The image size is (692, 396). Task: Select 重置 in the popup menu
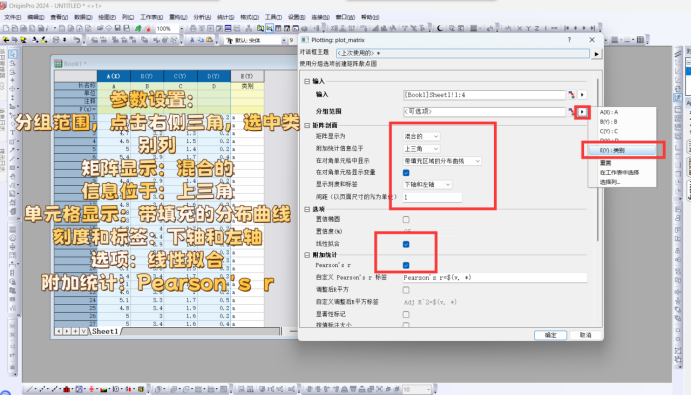[x=606, y=163]
